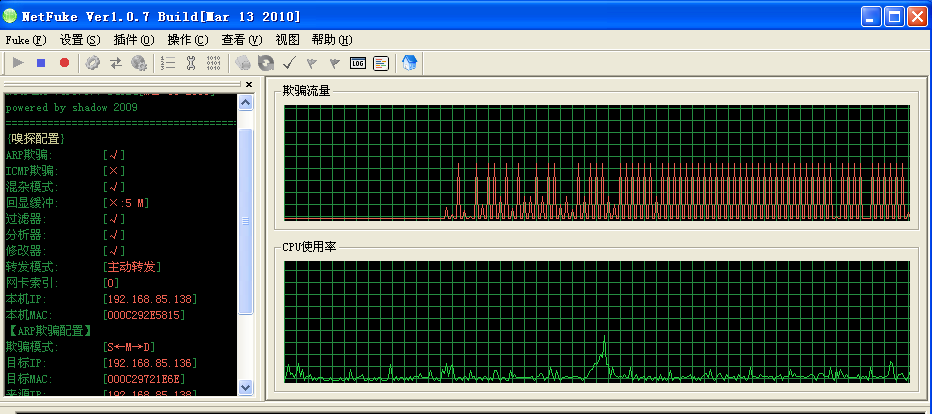
Task: Click the NetFuke green title bar icon
Action: 10,16
